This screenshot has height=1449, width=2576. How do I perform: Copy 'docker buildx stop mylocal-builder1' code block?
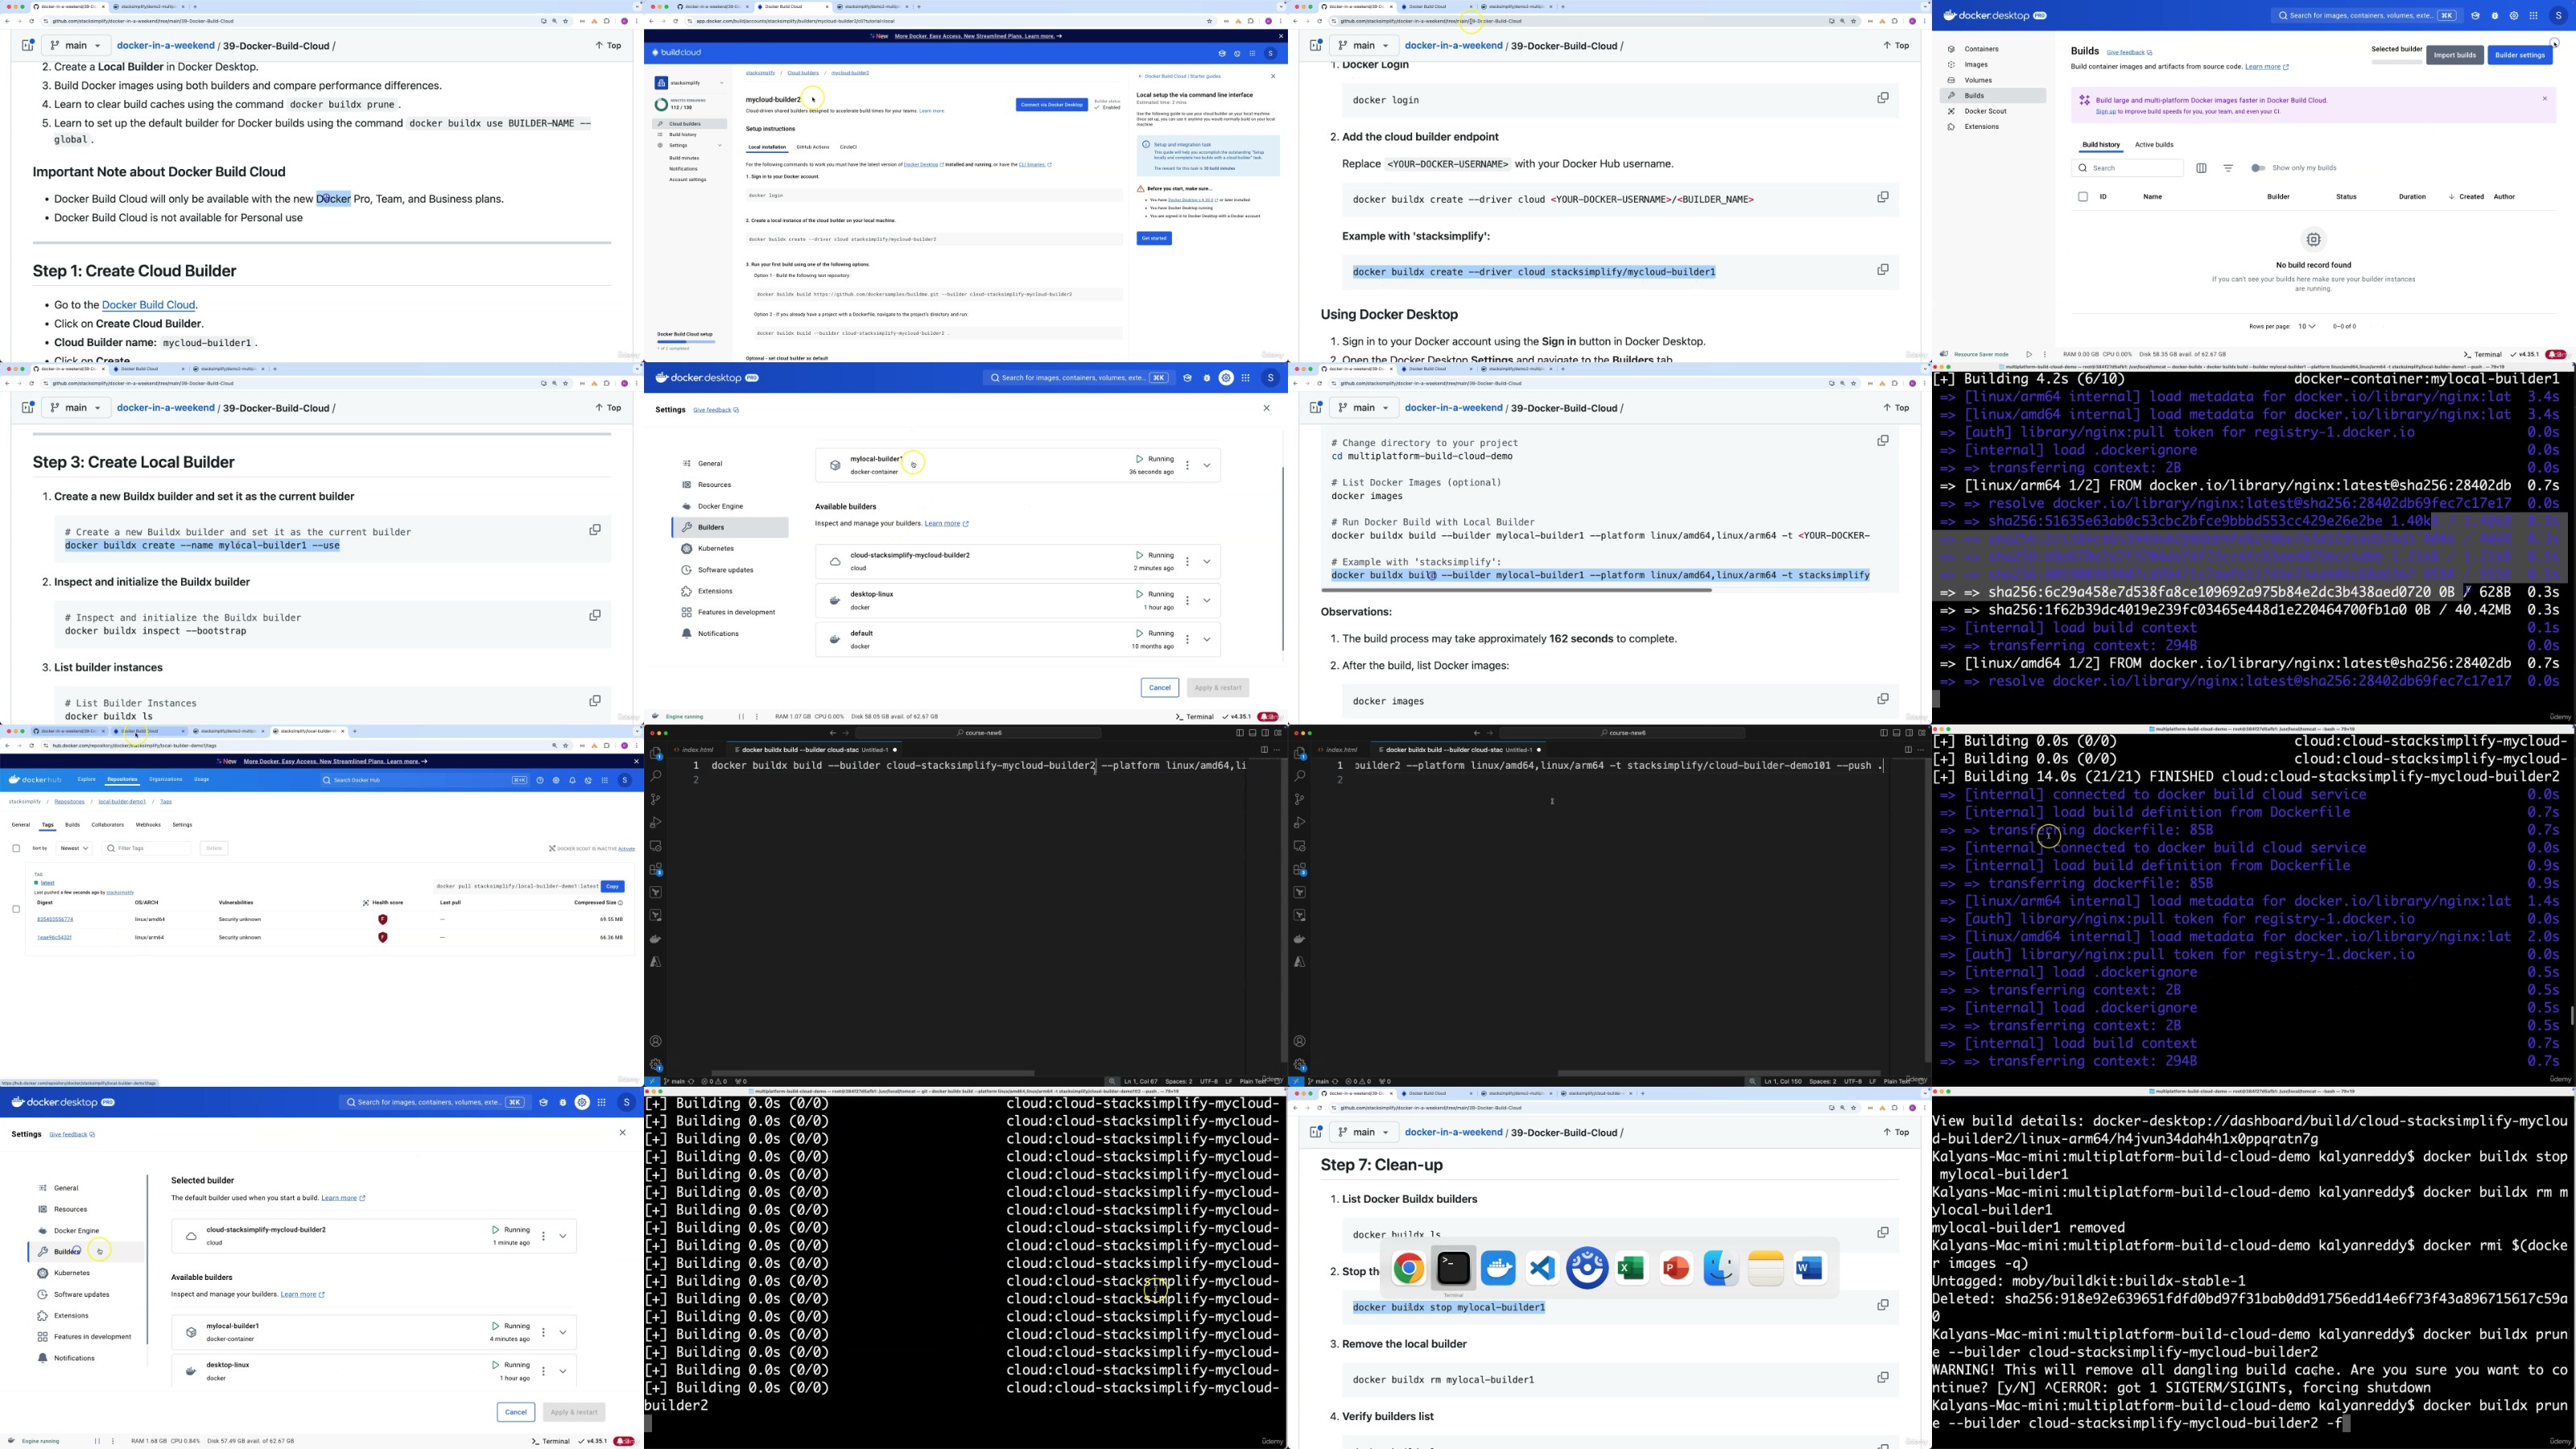1882,1305
